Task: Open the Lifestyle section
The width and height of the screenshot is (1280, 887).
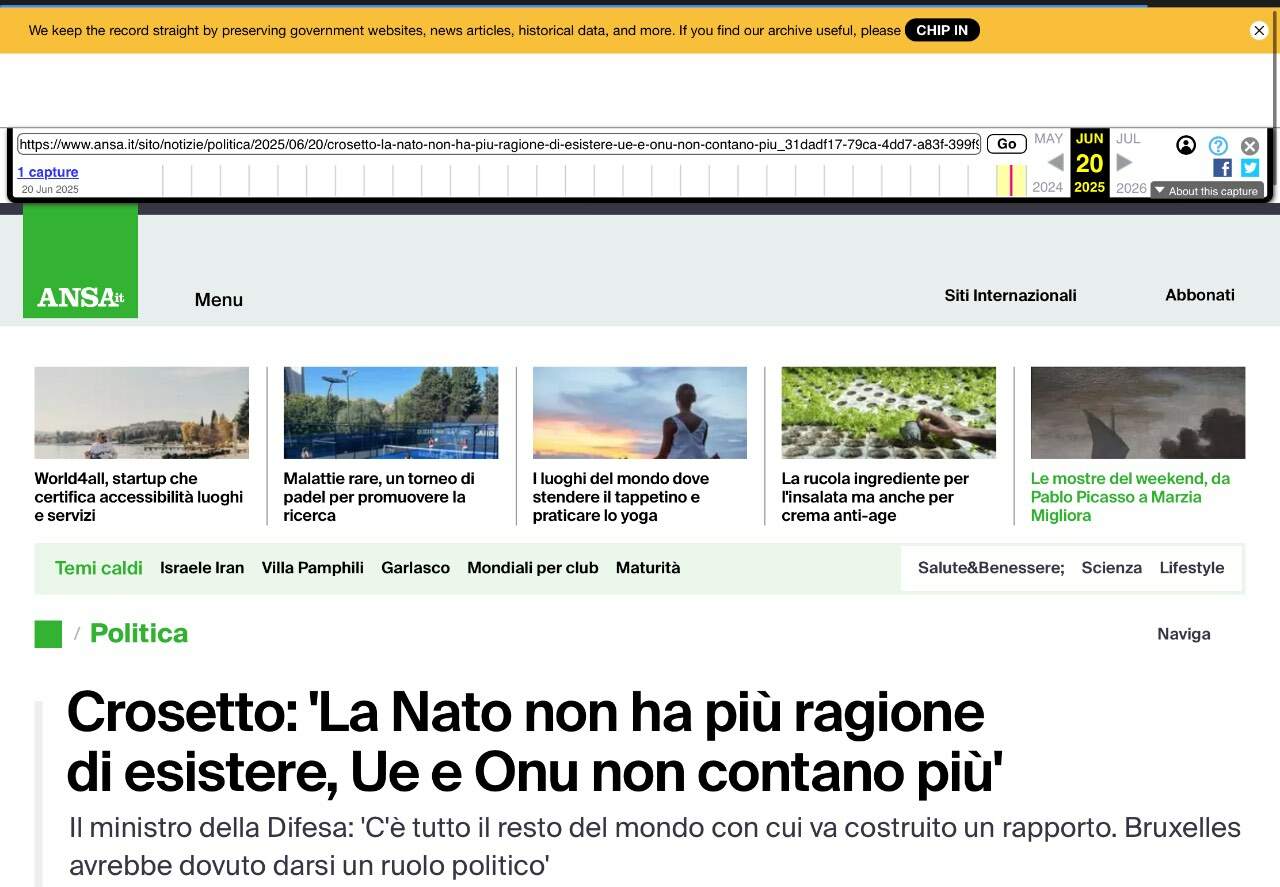Action: [1192, 568]
